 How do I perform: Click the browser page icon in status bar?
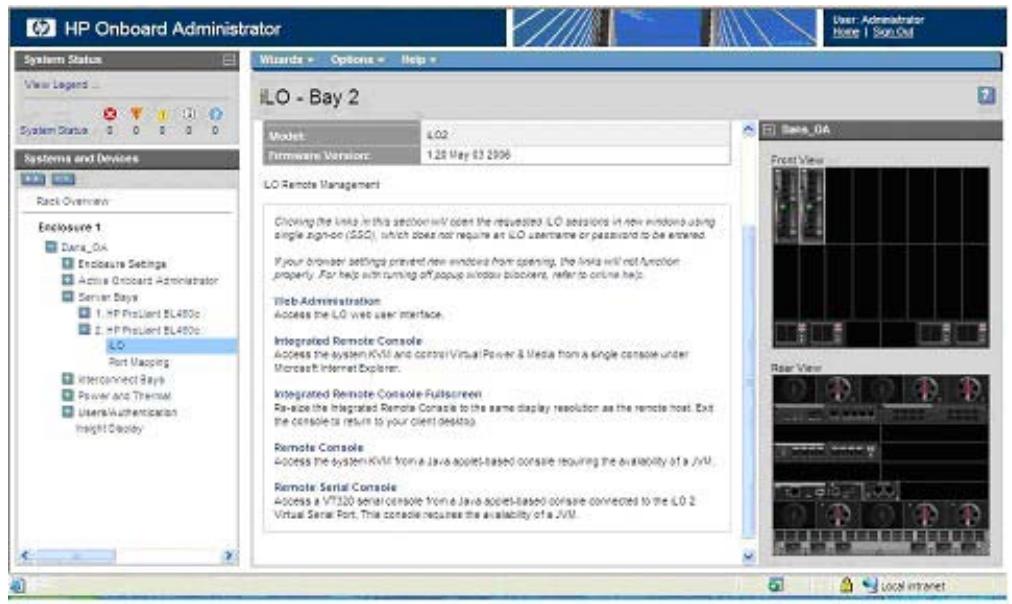pyautogui.click(x=17, y=585)
